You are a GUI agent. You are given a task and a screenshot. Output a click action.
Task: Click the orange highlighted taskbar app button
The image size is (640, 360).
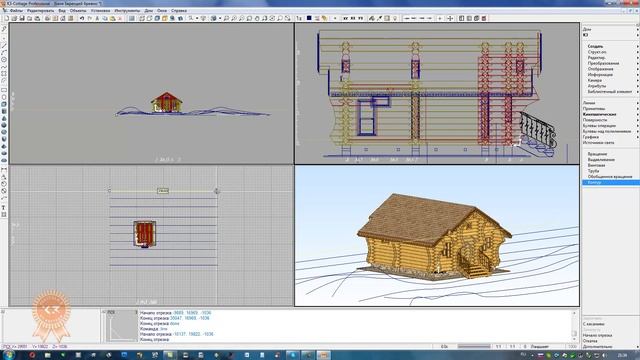coord(323,355)
